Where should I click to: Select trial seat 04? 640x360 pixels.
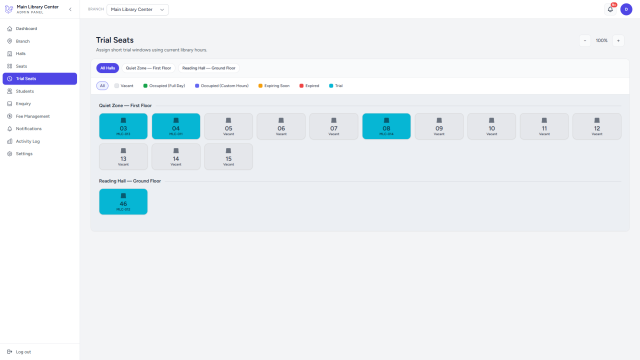(x=176, y=126)
